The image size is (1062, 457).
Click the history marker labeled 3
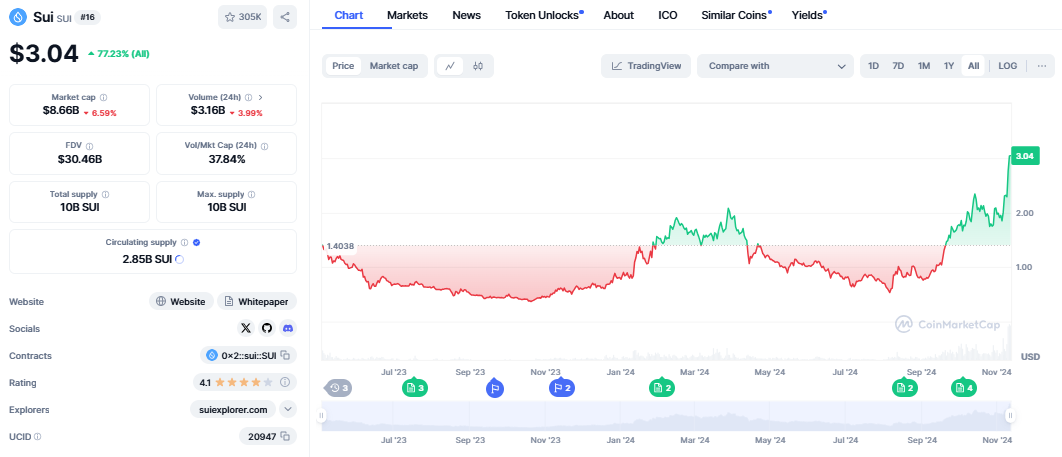339,388
